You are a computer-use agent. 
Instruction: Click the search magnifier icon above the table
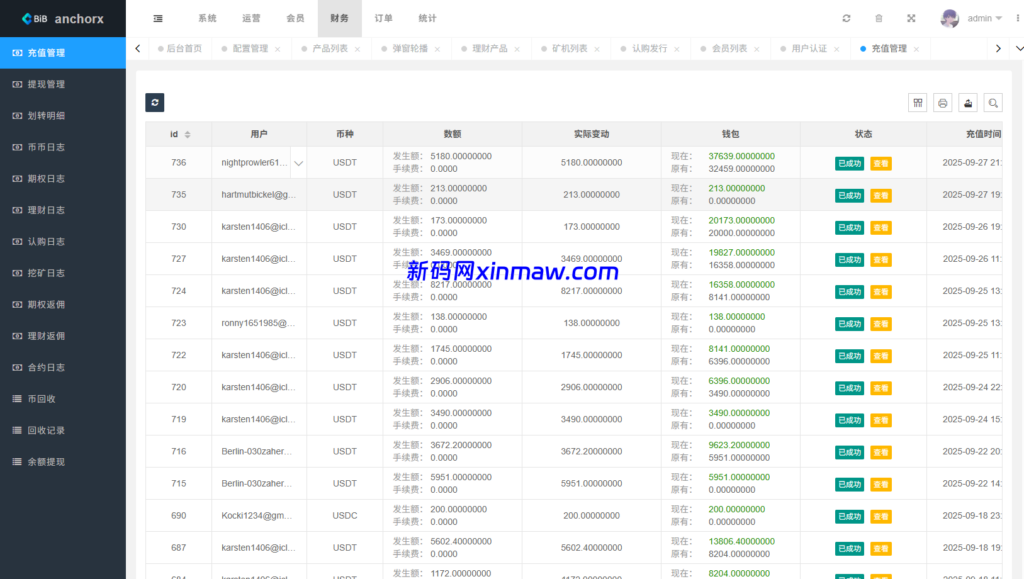point(992,102)
